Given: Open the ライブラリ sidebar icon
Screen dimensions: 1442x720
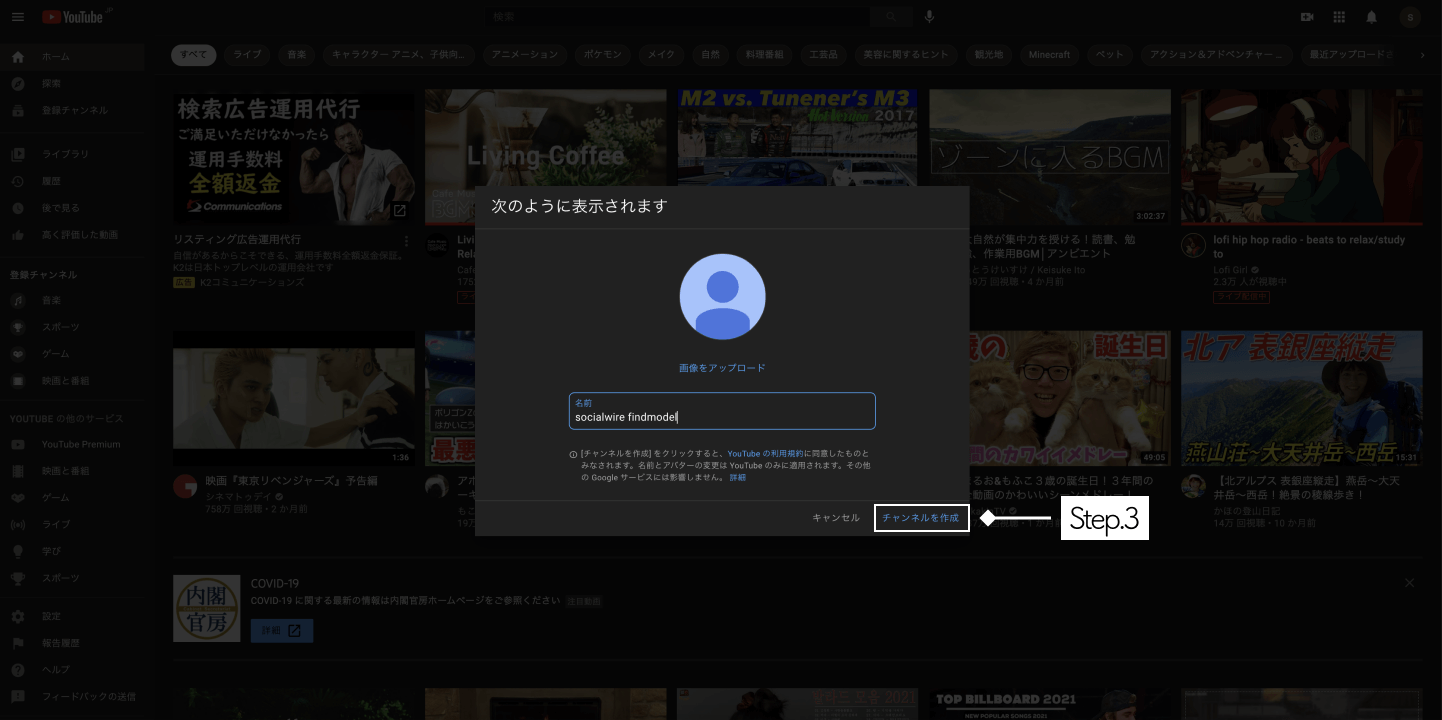Looking at the screenshot, I should 17,153.
